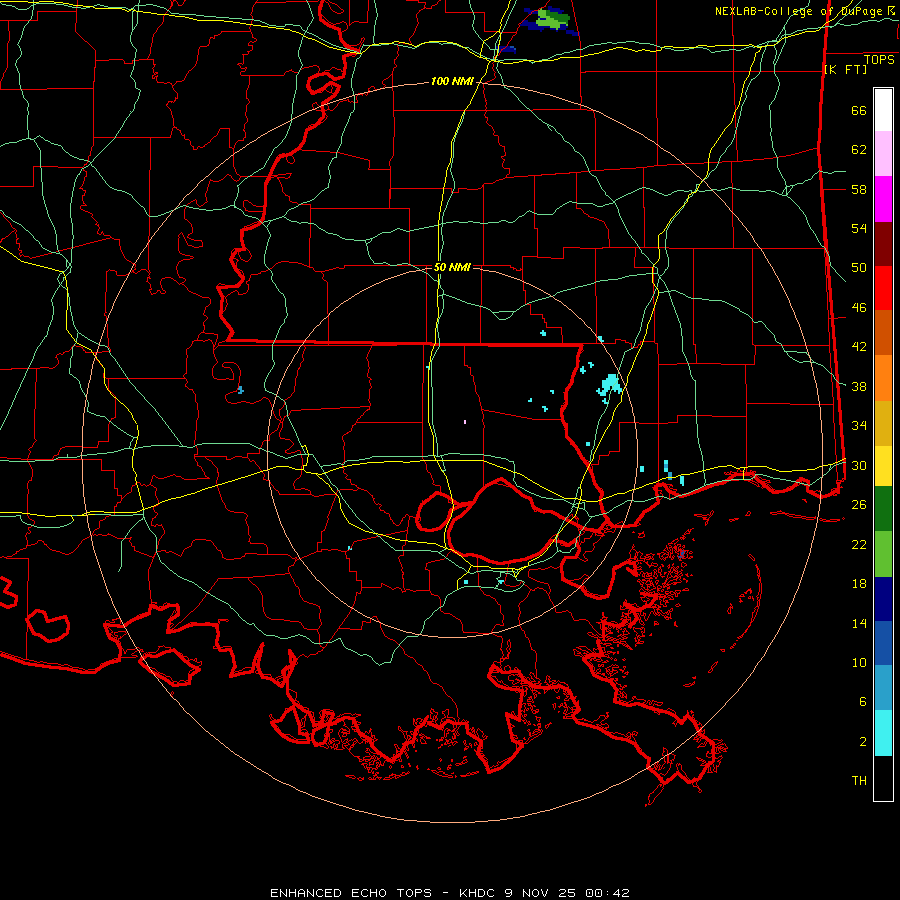Viewport: 900px width, 900px height.
Task: Click the magenta legend swatch
Action: point(883,199)
